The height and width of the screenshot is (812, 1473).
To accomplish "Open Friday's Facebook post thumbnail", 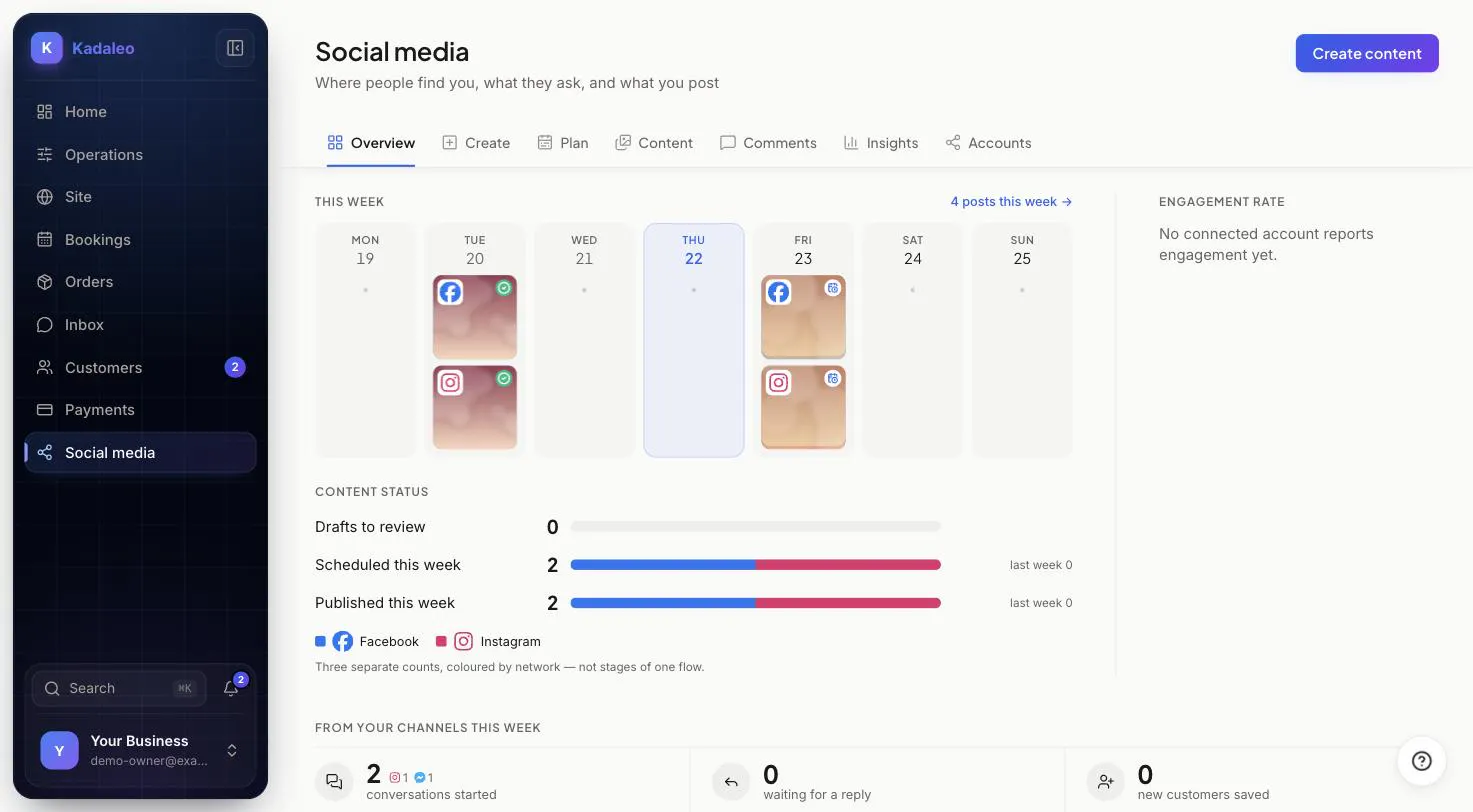I will tap(803, 317).
